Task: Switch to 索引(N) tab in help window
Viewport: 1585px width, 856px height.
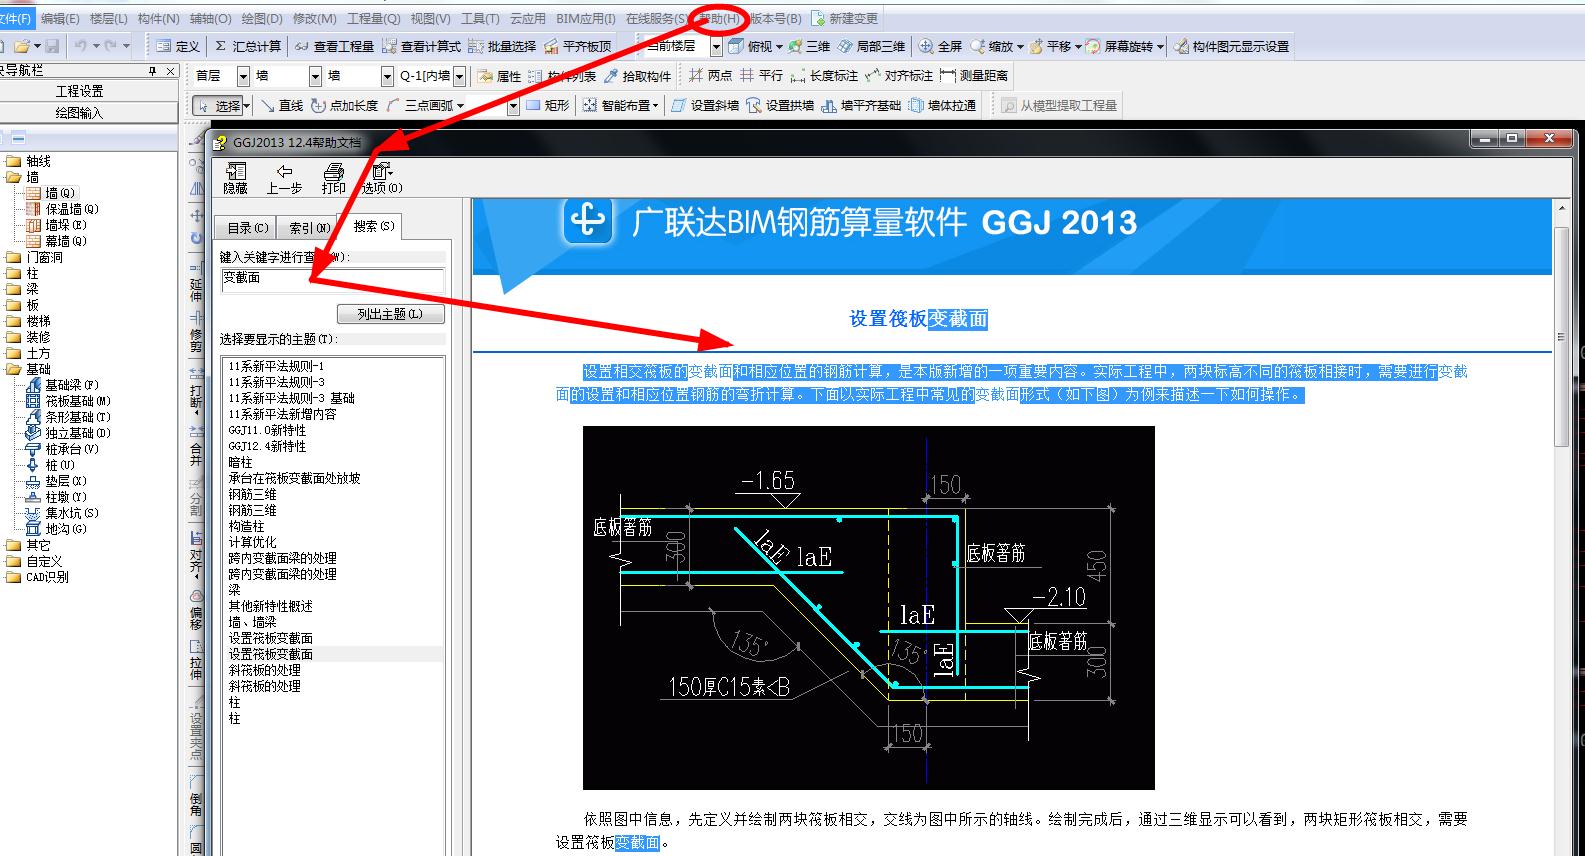Action: tap(309, 228)
